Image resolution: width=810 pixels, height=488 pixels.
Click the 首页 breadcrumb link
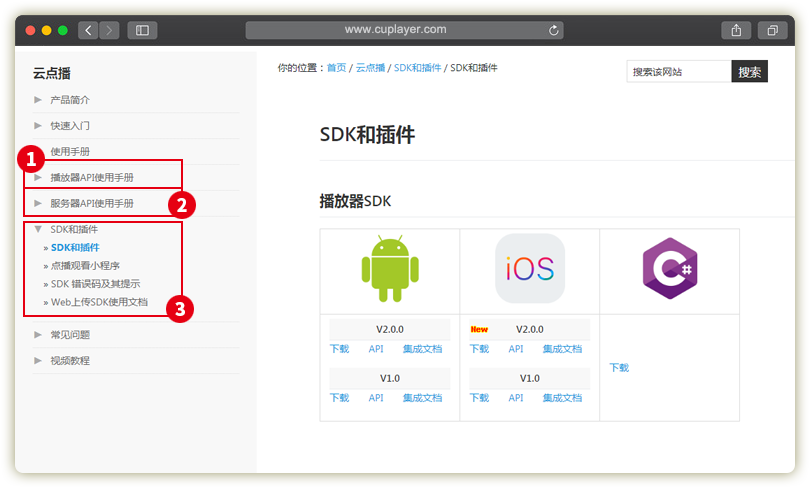[336, 68]
